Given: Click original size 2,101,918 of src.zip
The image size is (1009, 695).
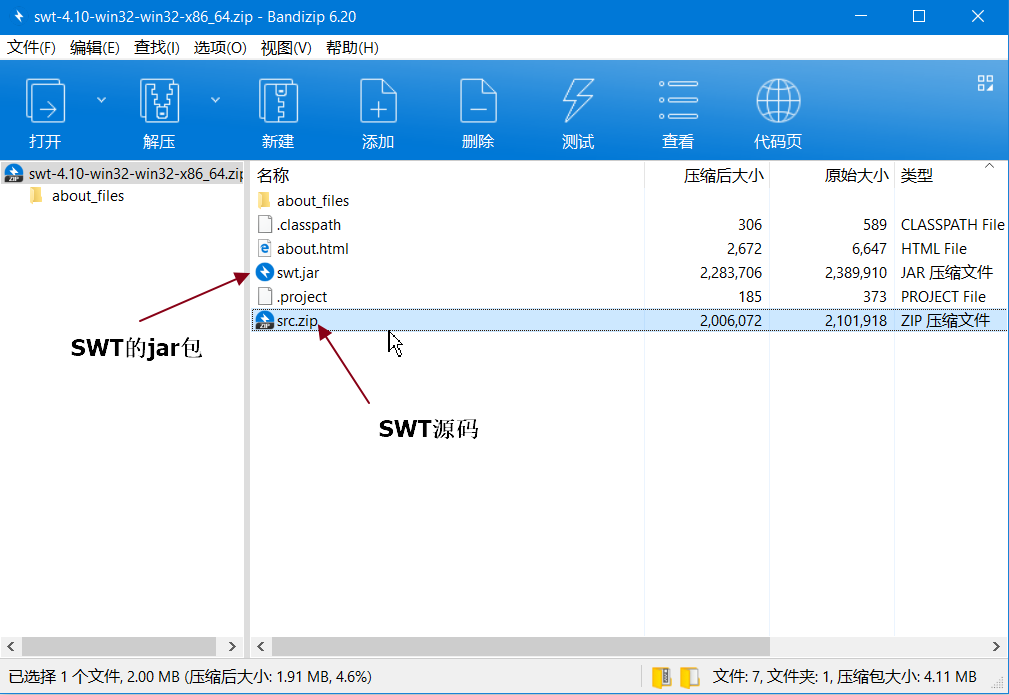Looking at the screenshot, I should pyautogui.click(x=856, y=320).
